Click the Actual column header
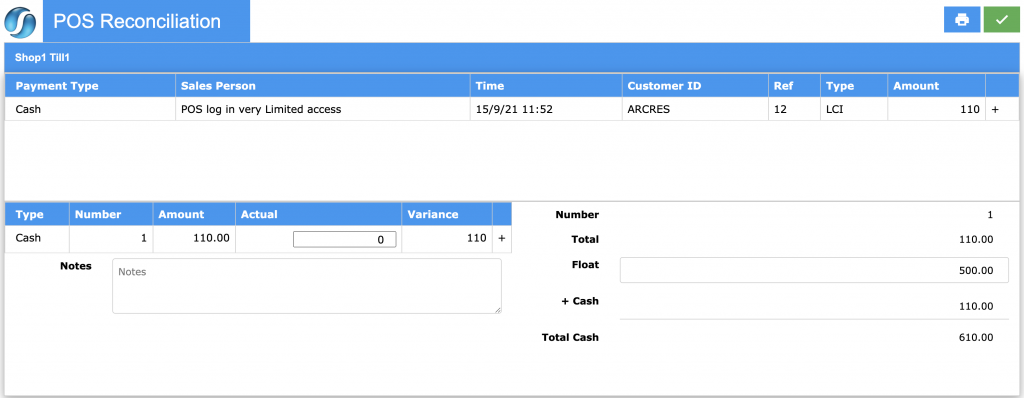 tap(318, 214)
